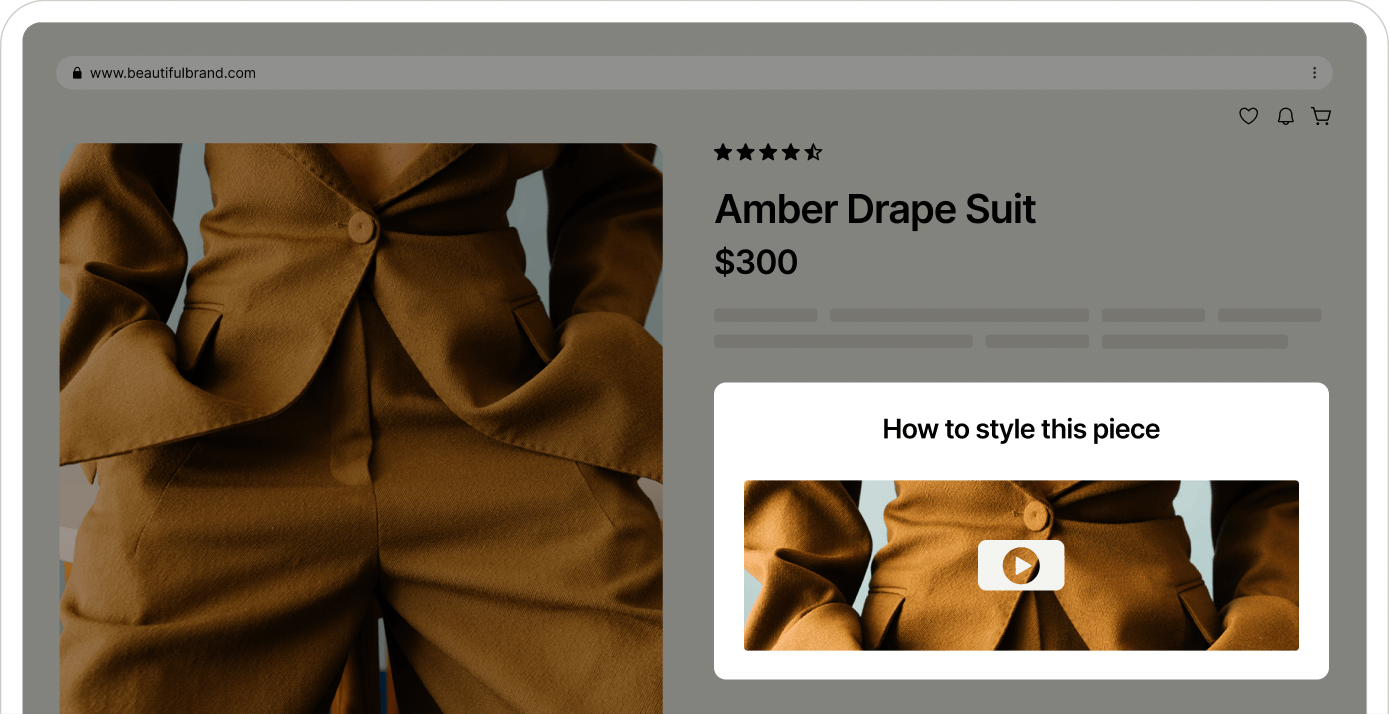Click the five-star product rating

tap(768, 152)
